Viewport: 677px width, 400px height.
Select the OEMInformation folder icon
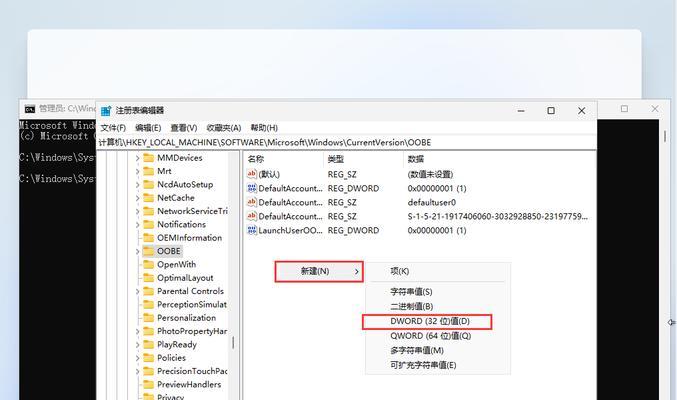[149, 238]
